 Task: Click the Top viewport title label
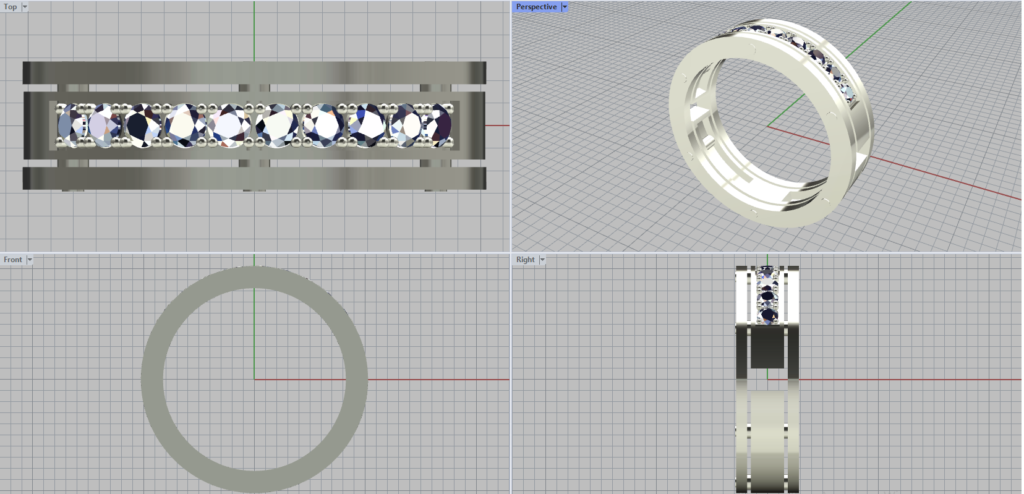point(10,7)
